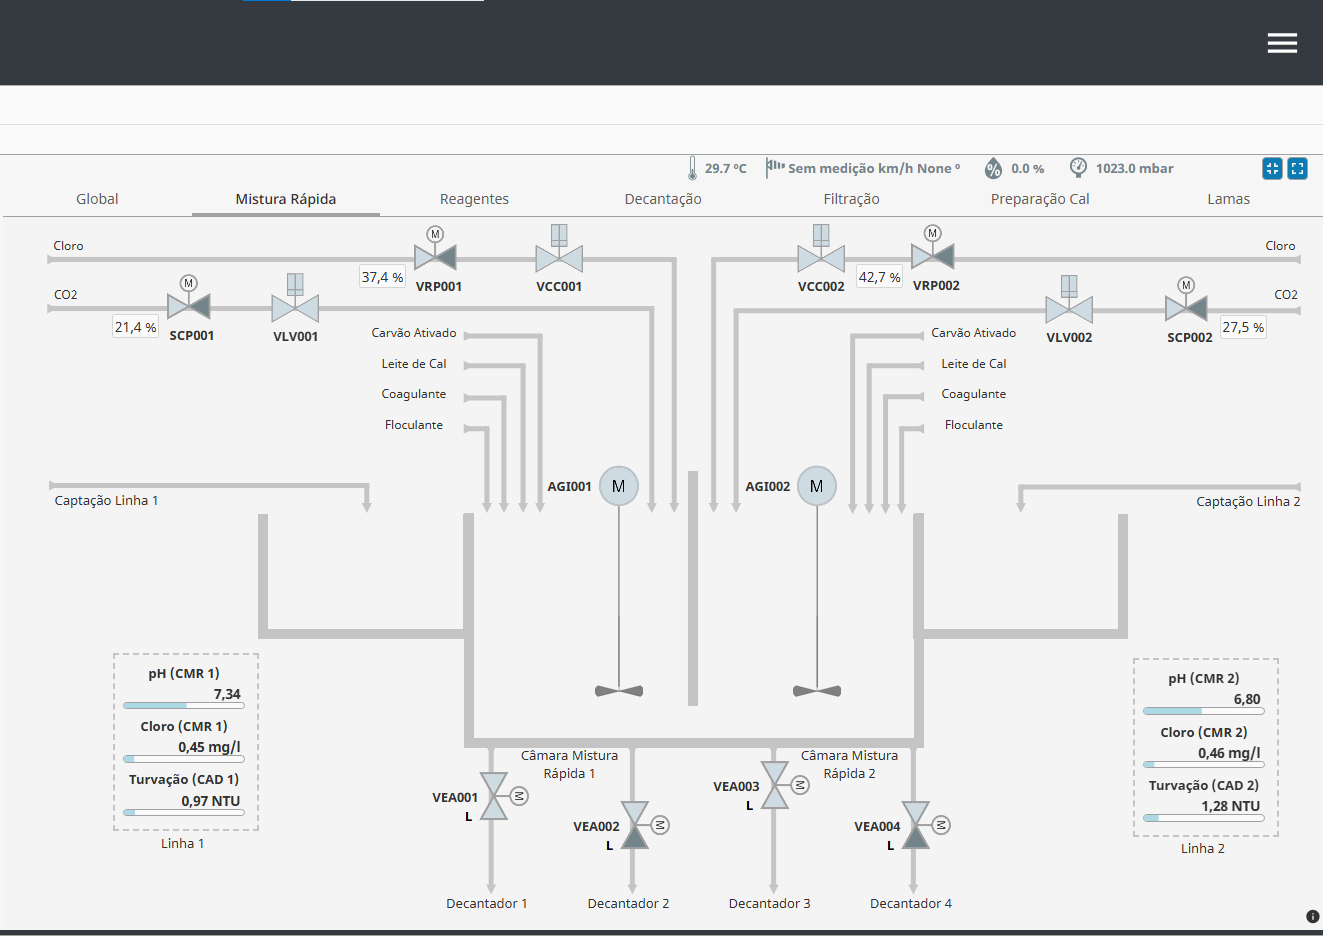Image resolution: width=1323 pixels, height=936 pixels.
Task: Open the hamburger menu
Action: click(x=1282, y=43)
